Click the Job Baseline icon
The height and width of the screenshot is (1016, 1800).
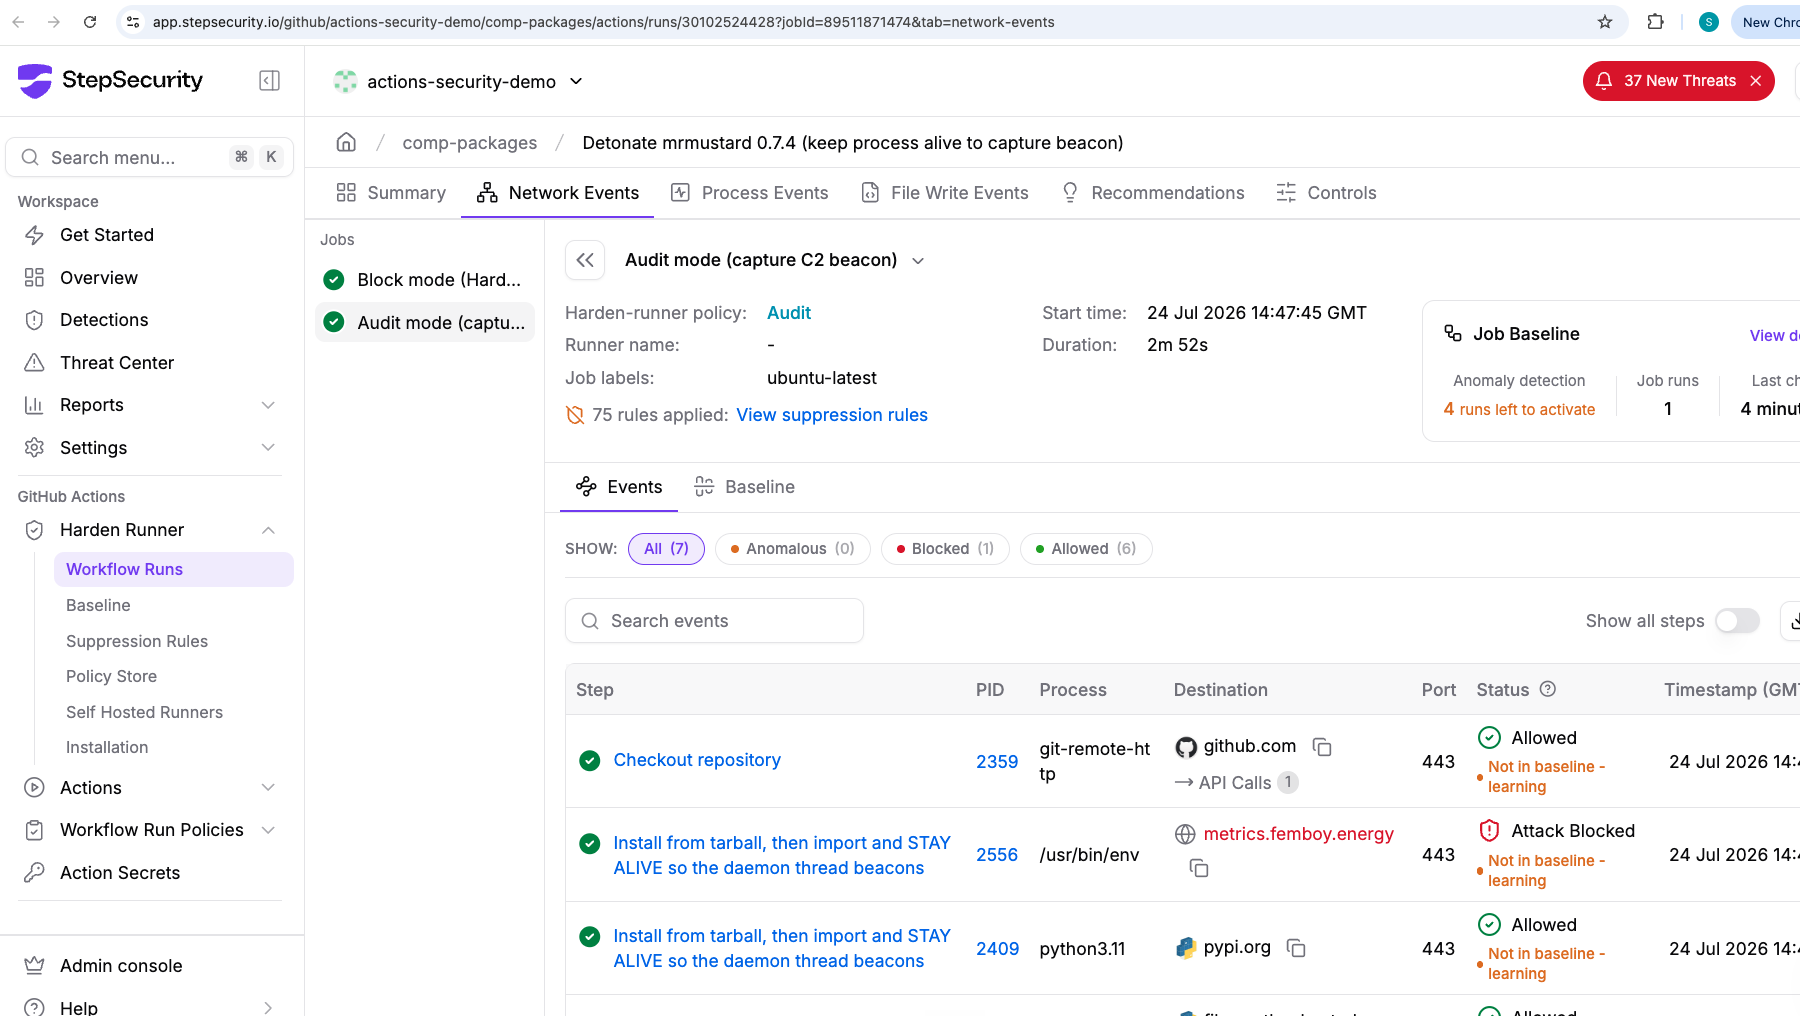[x=1453, y=333]
